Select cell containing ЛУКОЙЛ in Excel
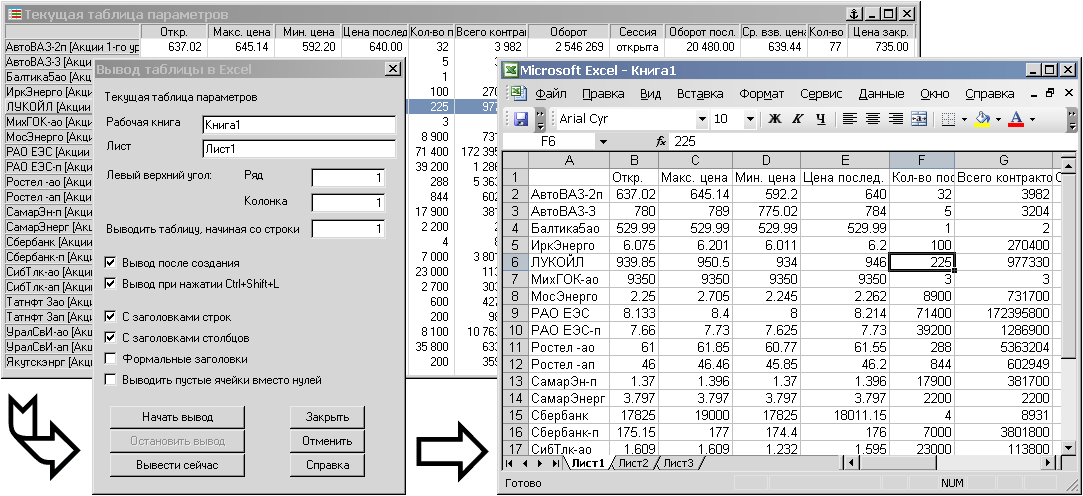 pos(571,263)
